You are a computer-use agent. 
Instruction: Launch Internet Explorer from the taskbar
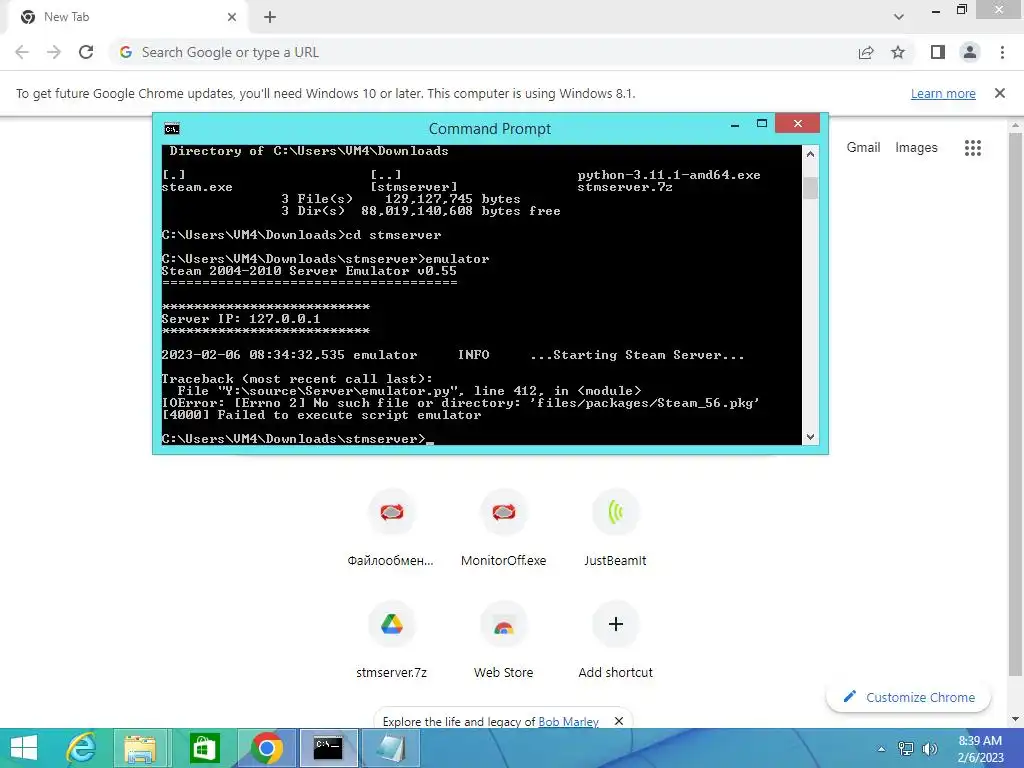[x=82, y=748]
